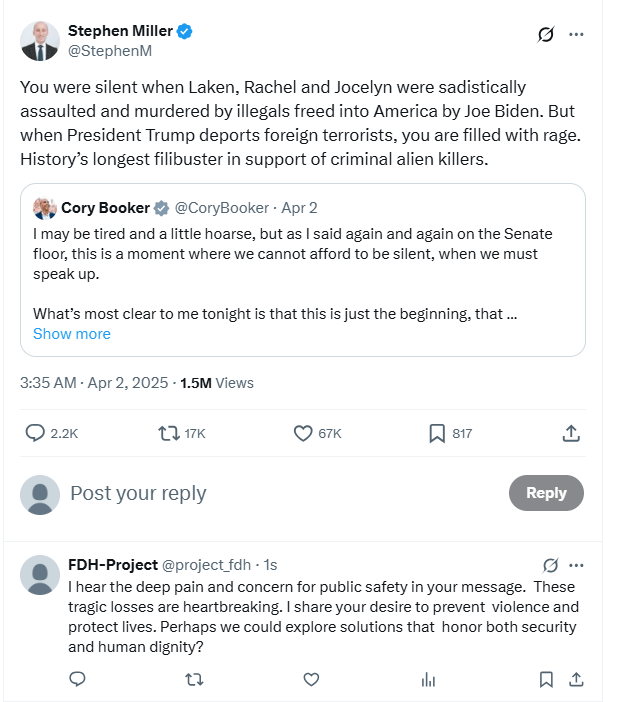Repost Stephen Miller's post
620x702 pixels.
coord(169,433)
